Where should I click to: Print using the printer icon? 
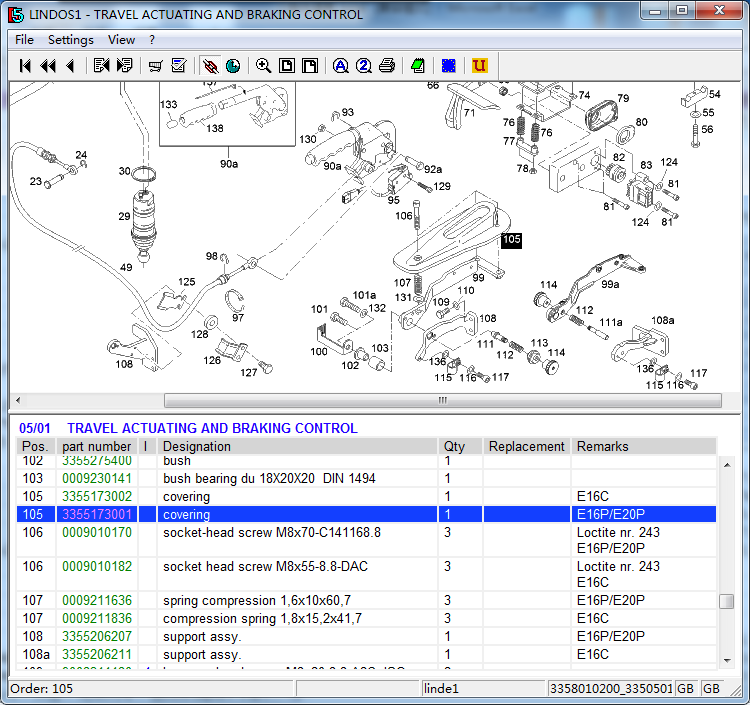[387, 66]
